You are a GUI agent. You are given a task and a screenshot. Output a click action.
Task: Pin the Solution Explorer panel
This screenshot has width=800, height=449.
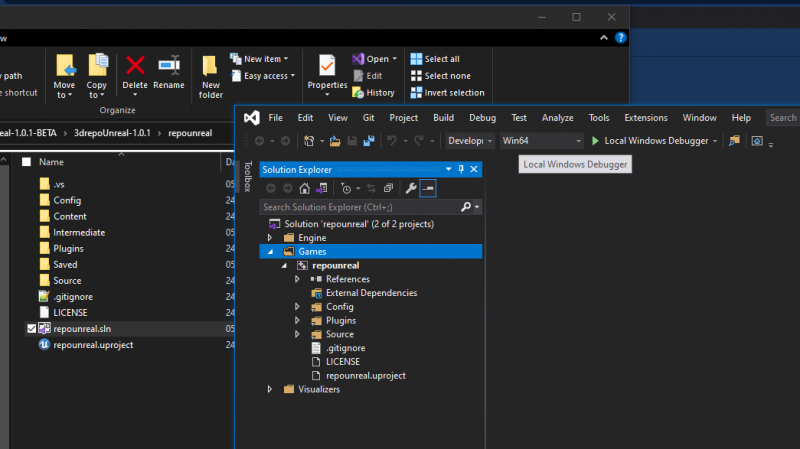(x=461, y=169)
